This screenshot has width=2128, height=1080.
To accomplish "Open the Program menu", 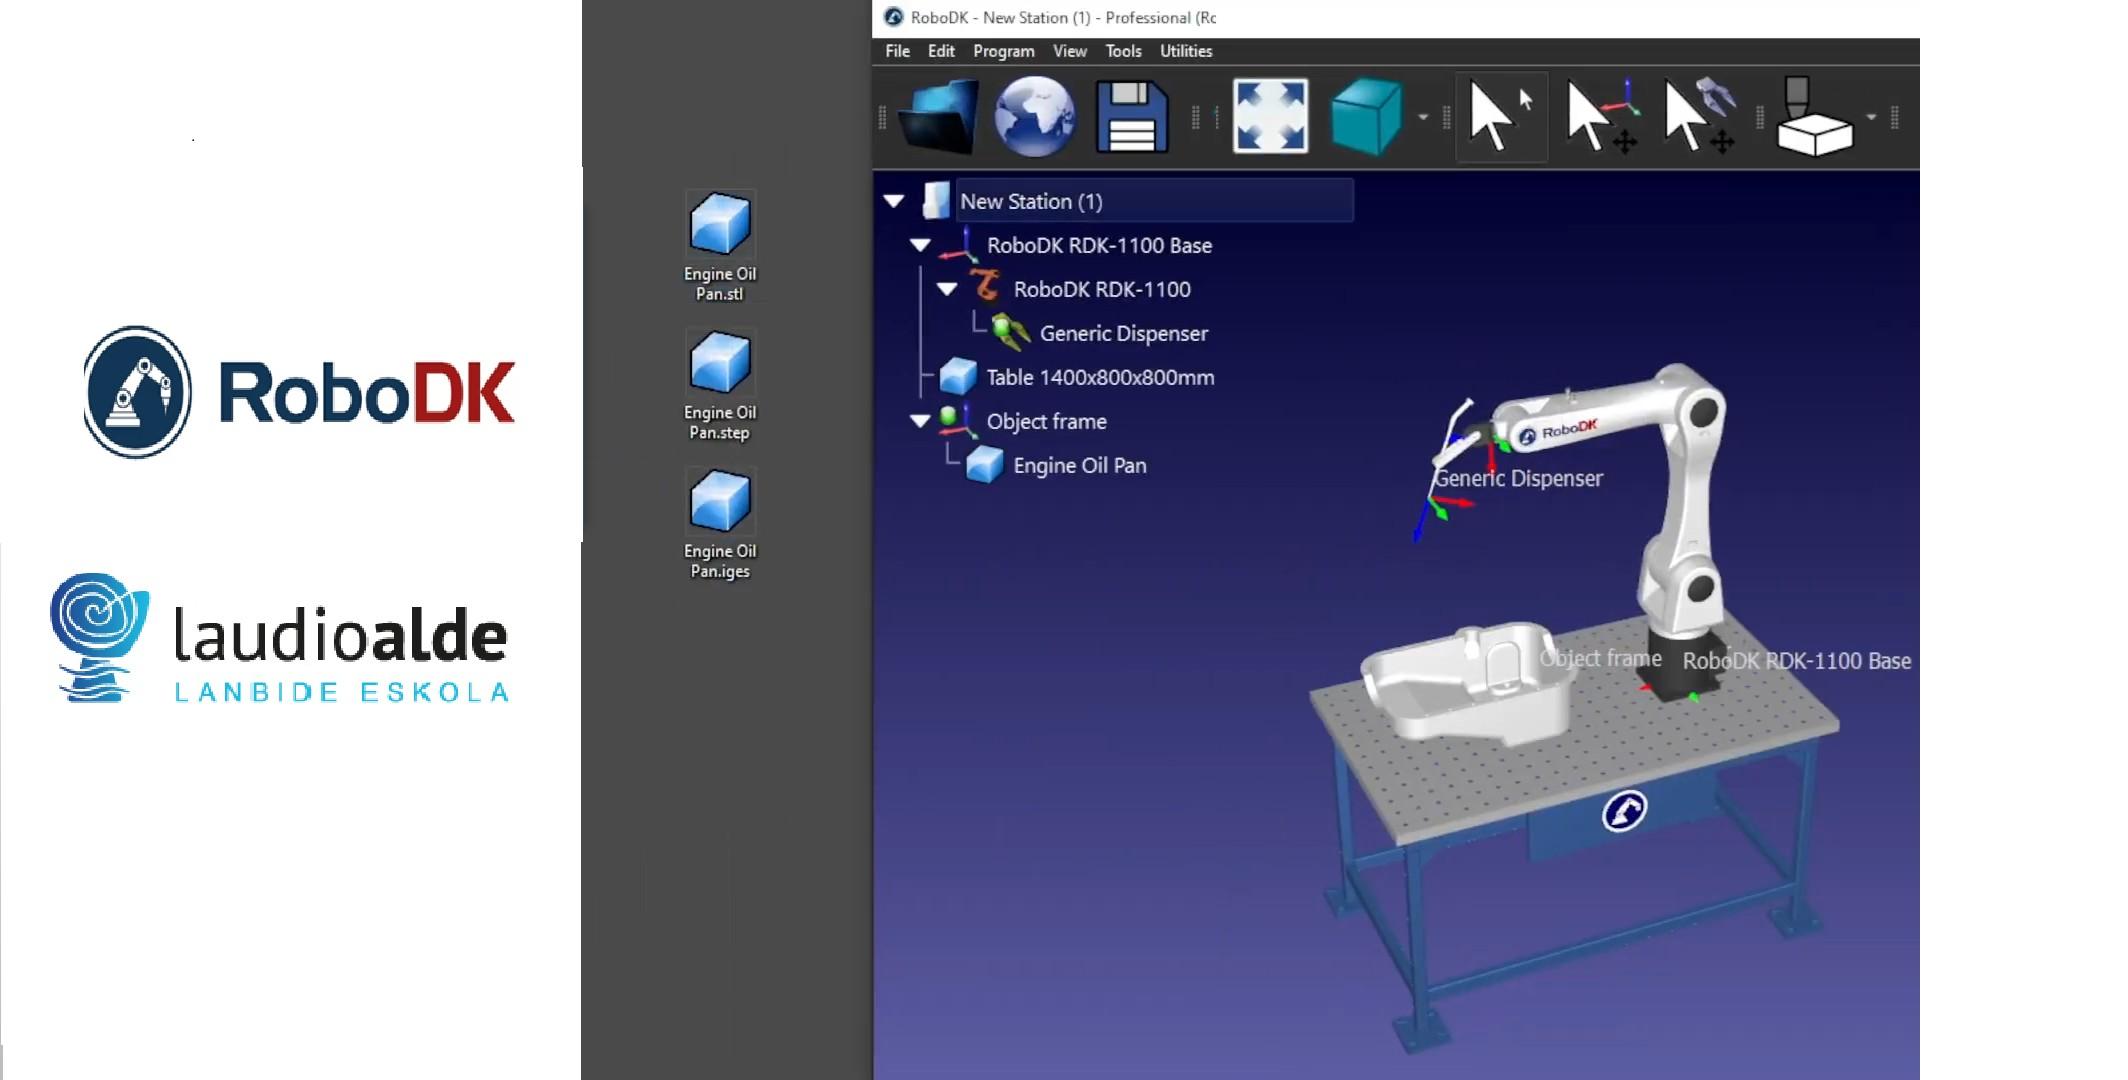I will 1003,51.
